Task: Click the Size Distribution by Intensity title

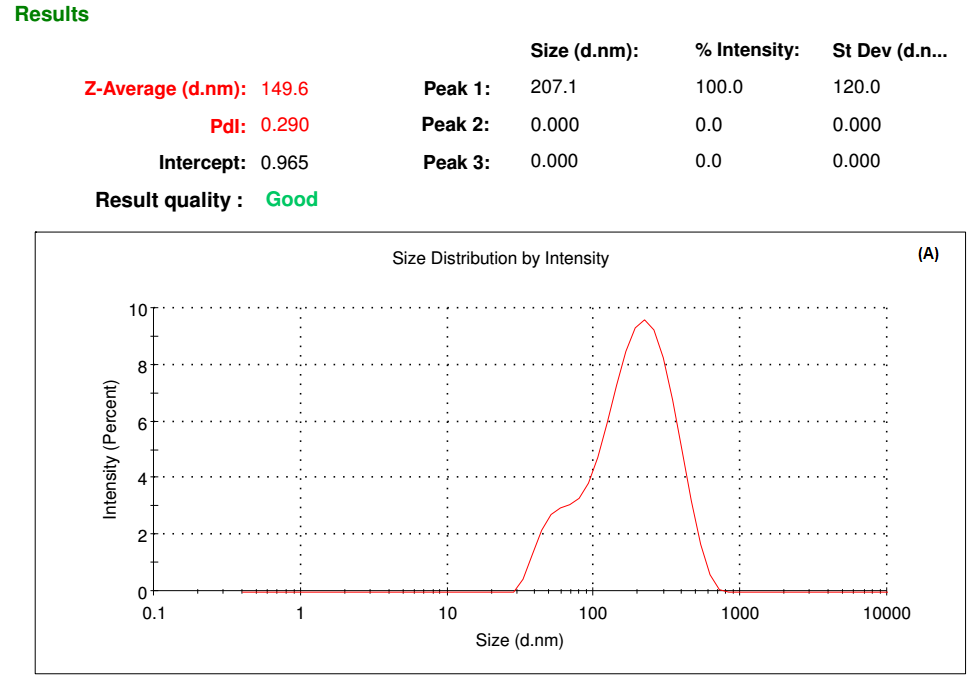Action: [x=500, y=258]
